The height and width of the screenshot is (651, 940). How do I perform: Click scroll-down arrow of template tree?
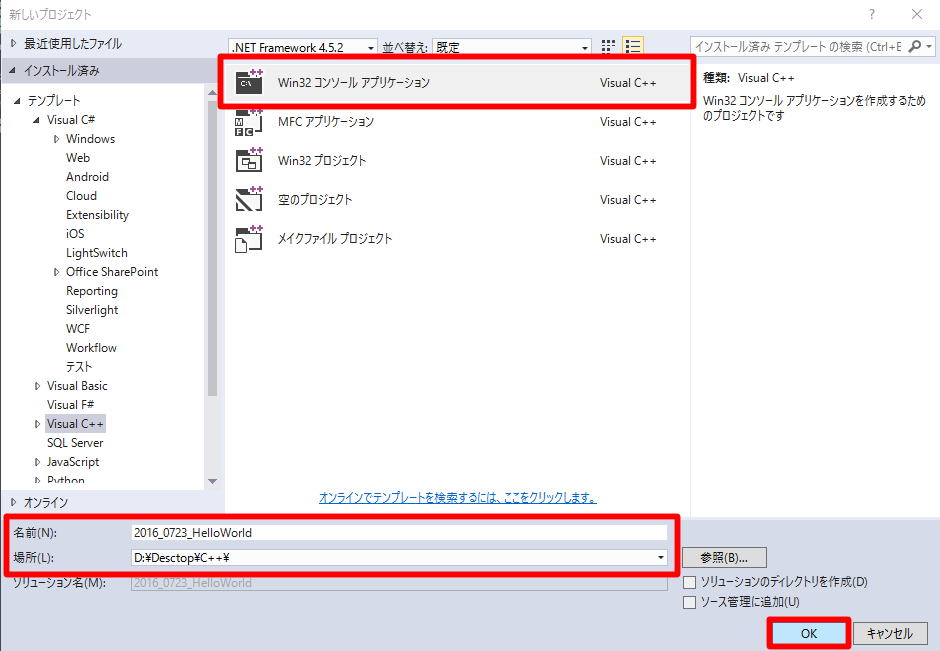pos(212,481)
